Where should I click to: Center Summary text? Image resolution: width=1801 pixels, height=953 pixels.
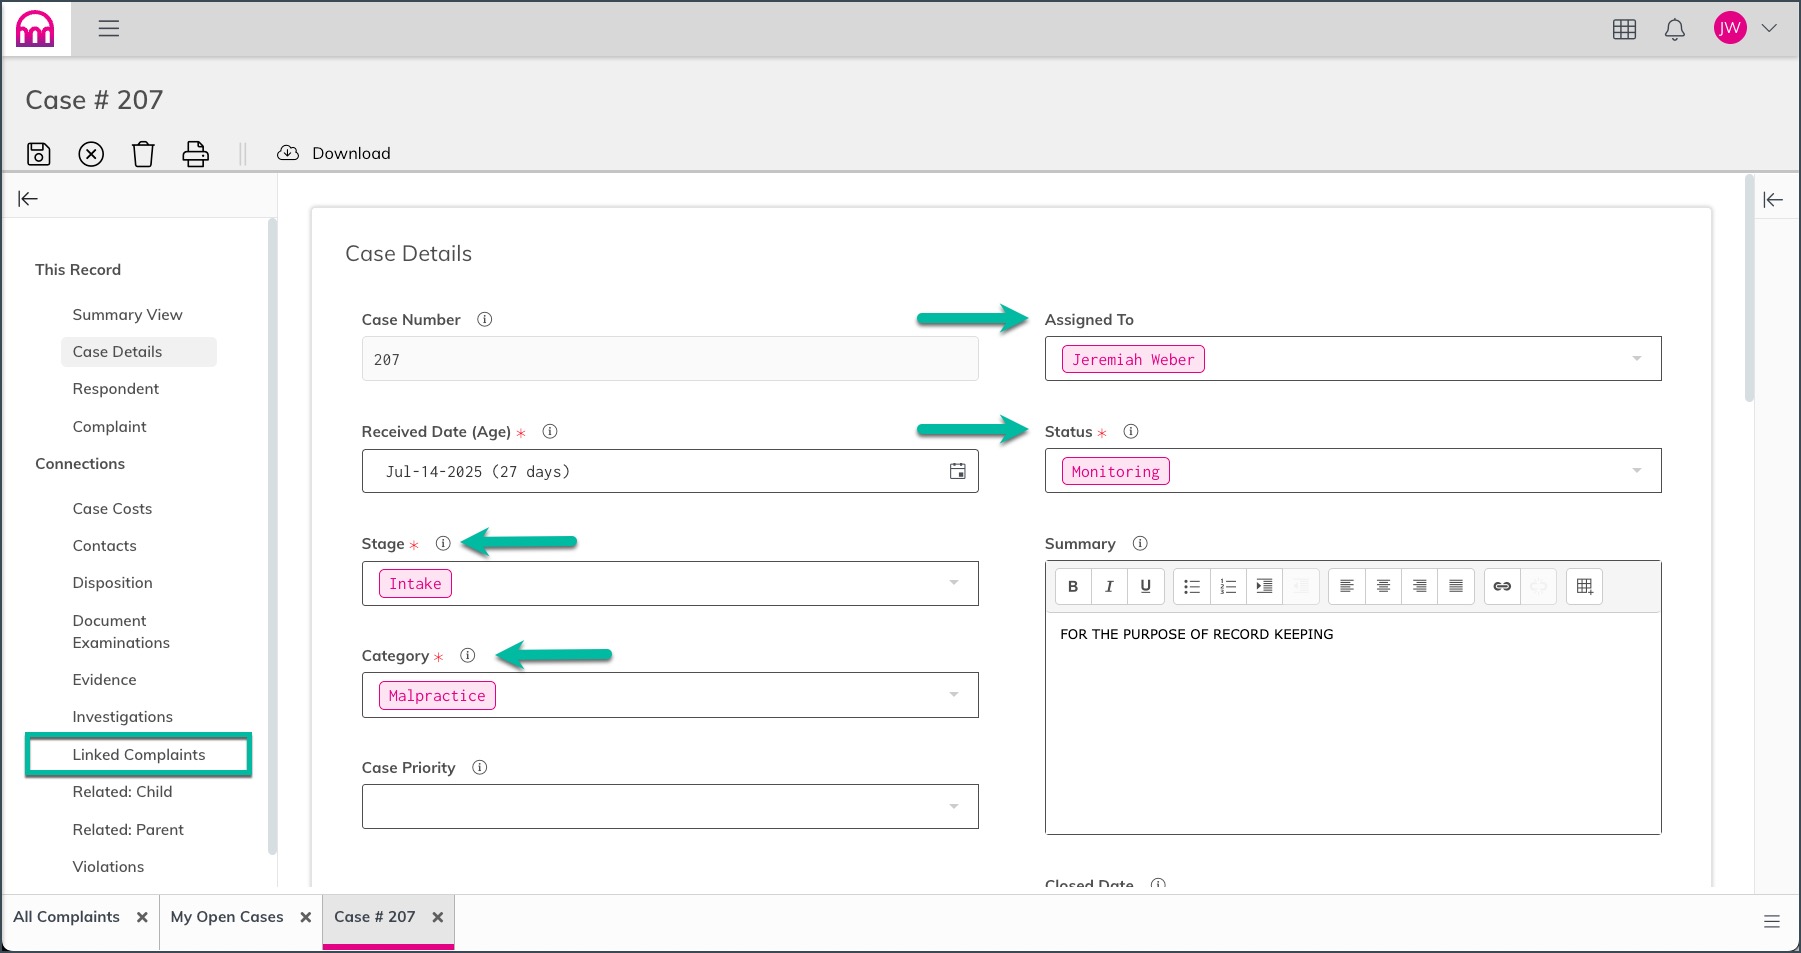[x=1383, y=587]
